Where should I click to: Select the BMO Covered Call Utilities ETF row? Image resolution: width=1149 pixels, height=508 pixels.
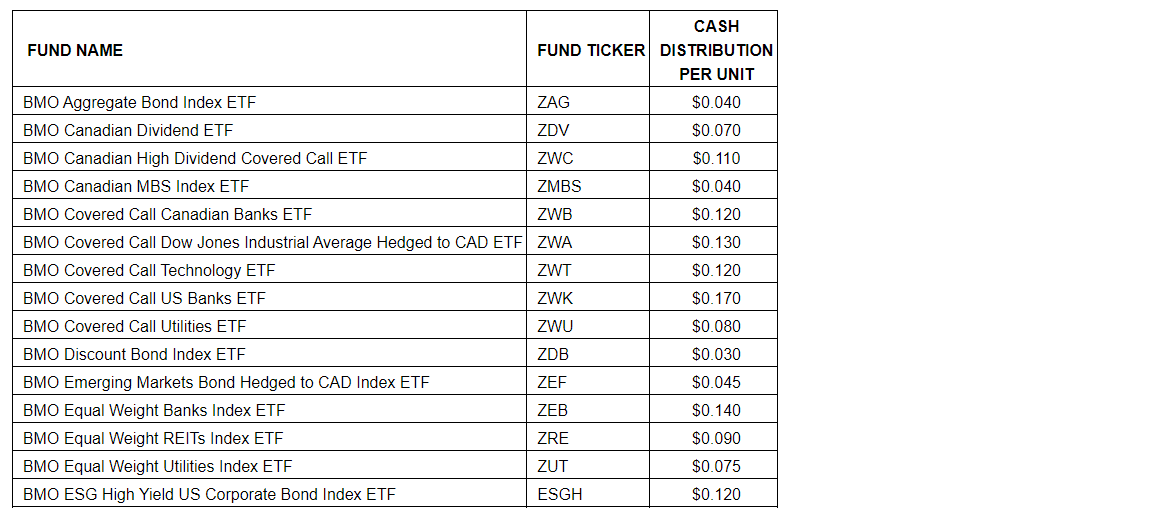[x=134, y=326]
